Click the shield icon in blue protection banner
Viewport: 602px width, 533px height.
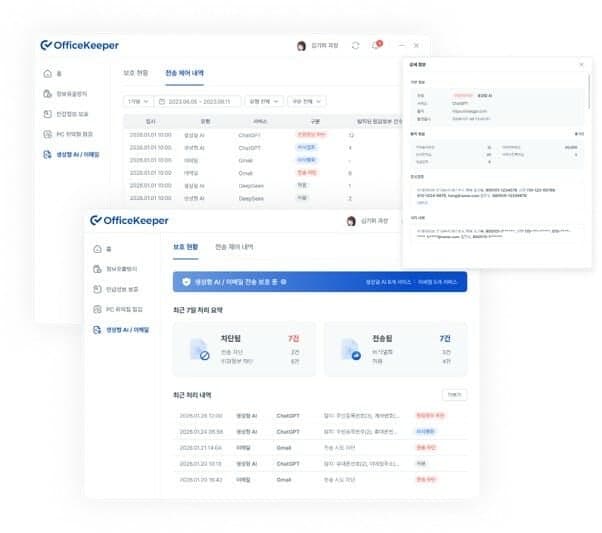coord(186,282)
